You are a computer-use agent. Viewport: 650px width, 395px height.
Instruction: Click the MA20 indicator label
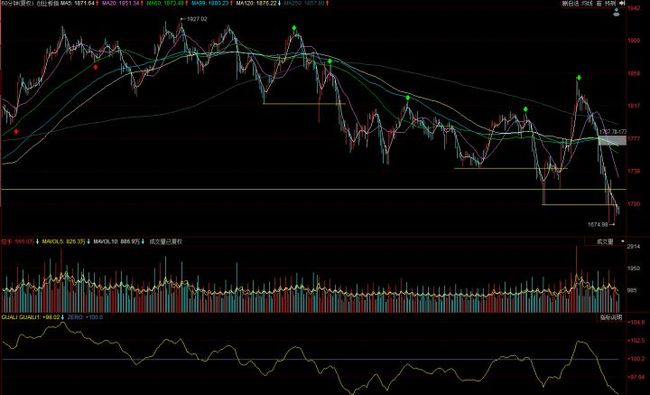(x=120, y=3)
